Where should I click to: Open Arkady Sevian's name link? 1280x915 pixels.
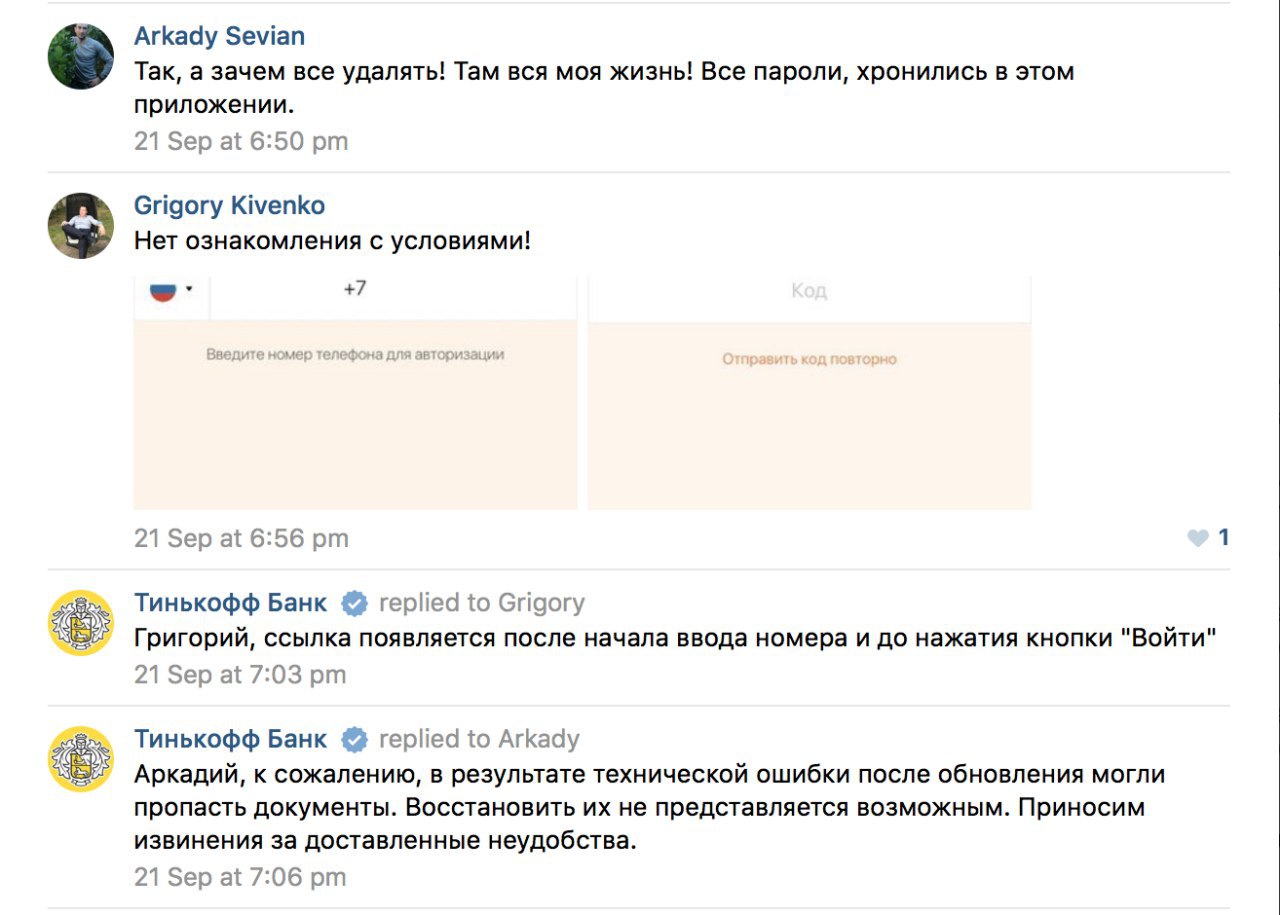point(219,36)
